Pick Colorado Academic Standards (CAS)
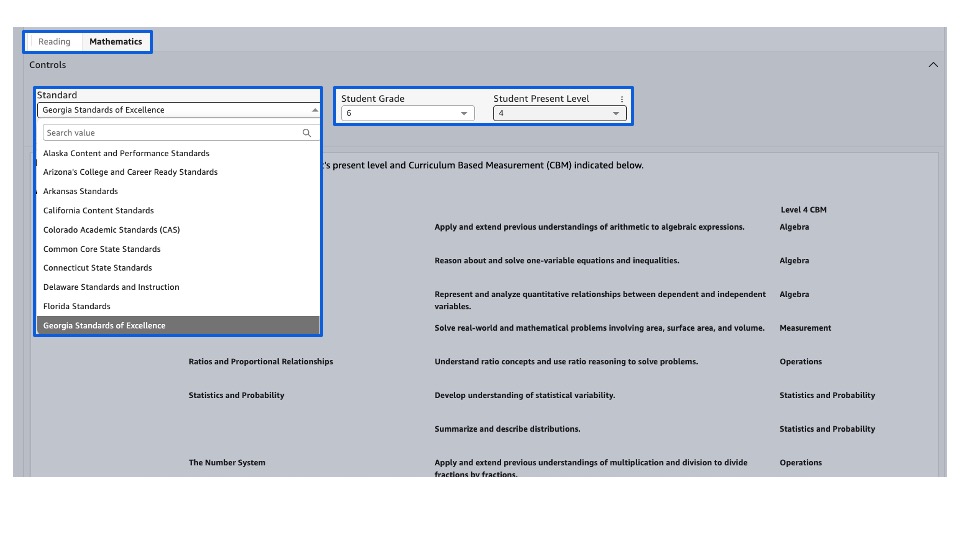The height and width of the screenshot is (540, 960). pos(111,230)
